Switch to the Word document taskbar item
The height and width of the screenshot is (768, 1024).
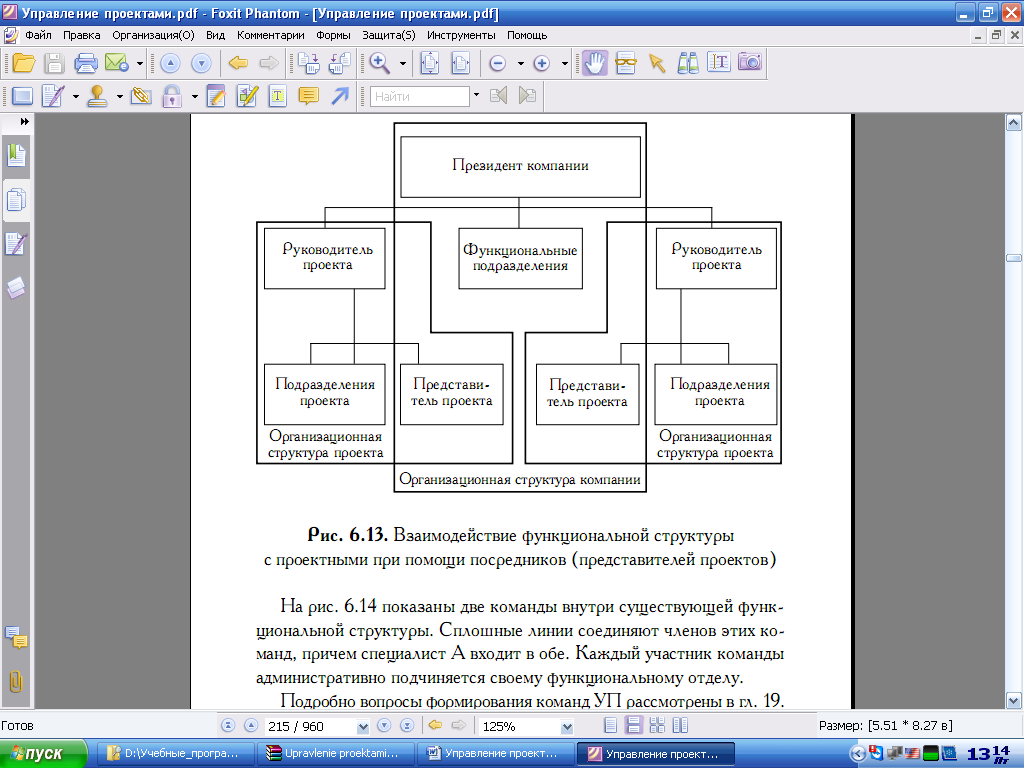click(496, 754)
